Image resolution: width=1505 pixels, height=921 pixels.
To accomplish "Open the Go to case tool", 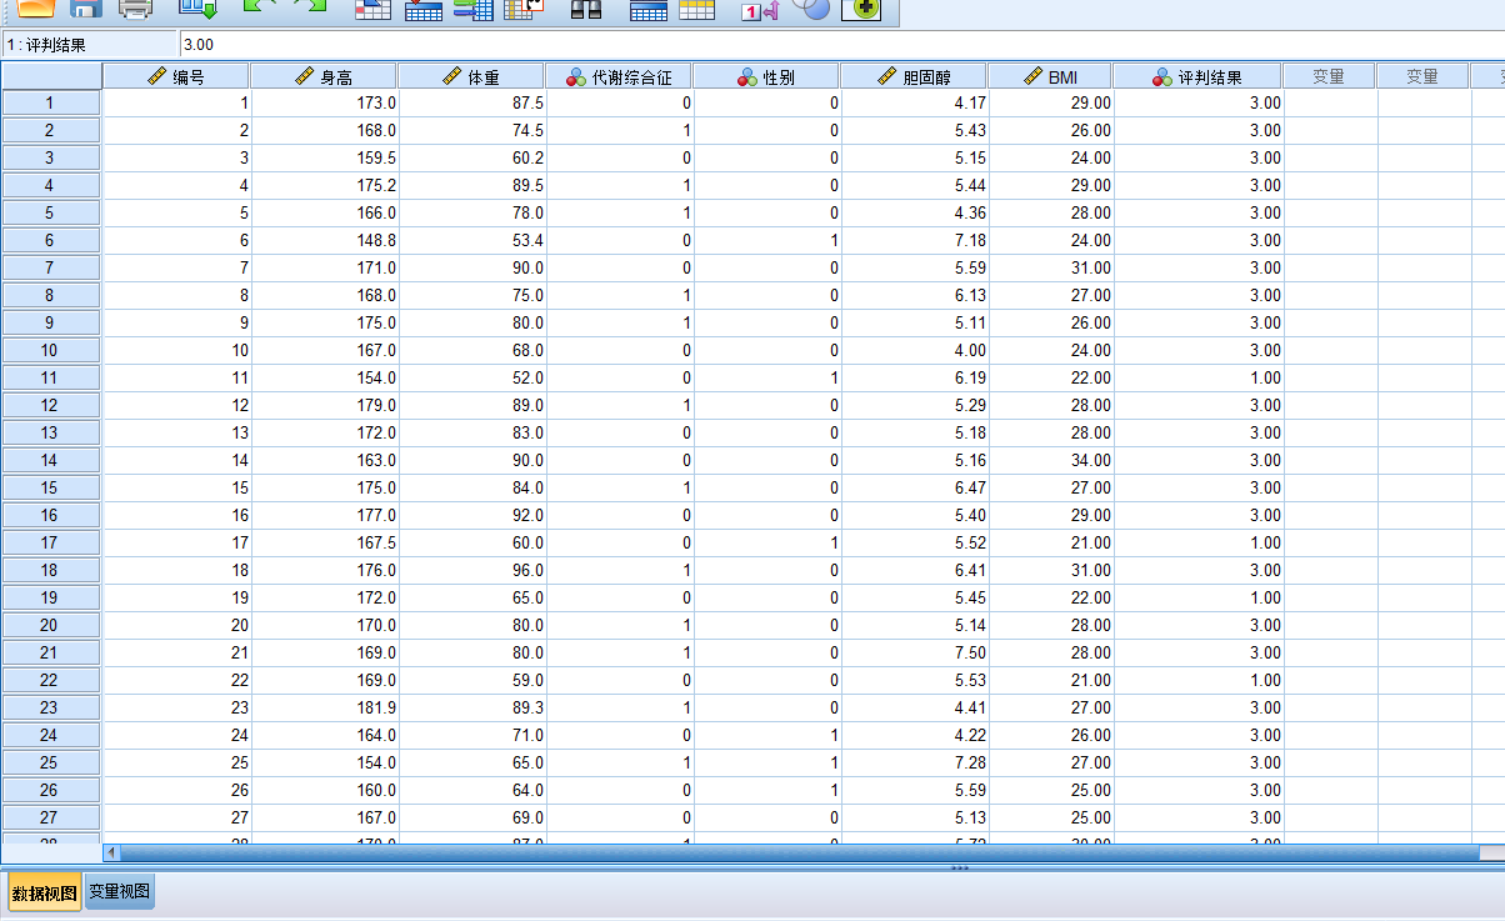I will click(x=373, y=10).
